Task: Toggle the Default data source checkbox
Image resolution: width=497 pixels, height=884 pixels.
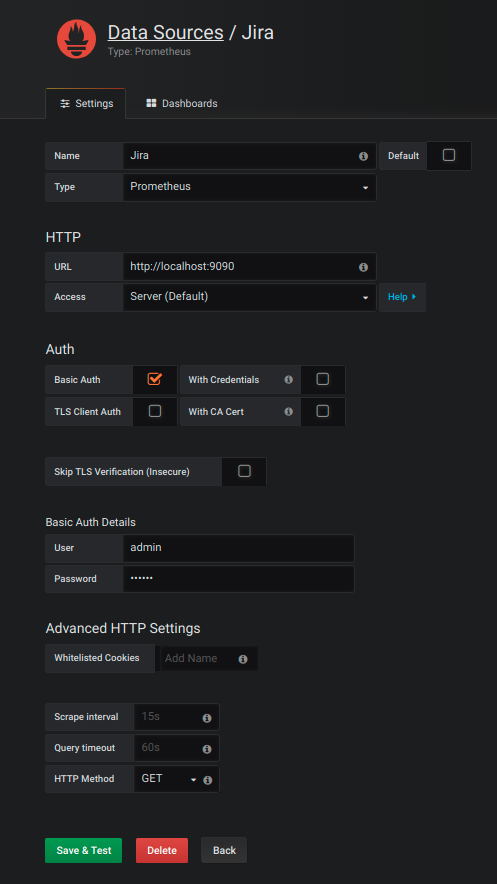Action: click(x=449, y=155)
